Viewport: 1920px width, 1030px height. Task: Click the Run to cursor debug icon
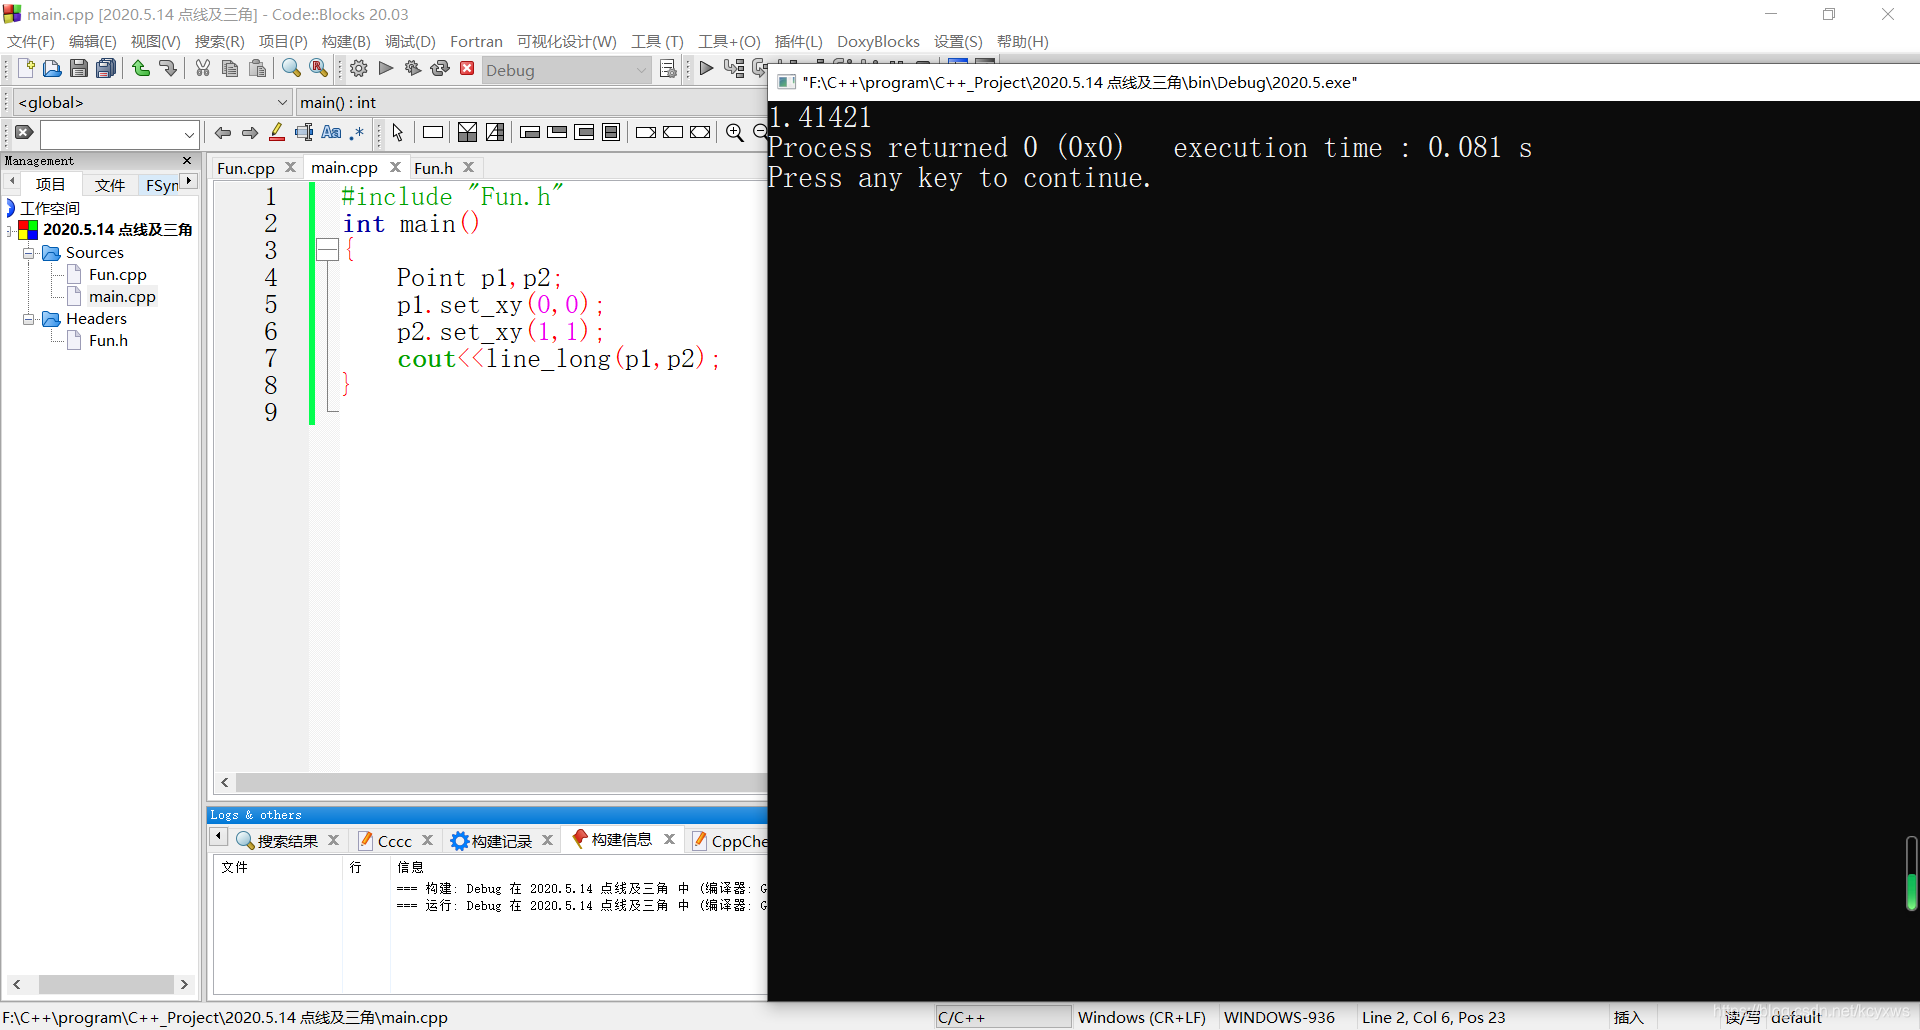[734, 68]
